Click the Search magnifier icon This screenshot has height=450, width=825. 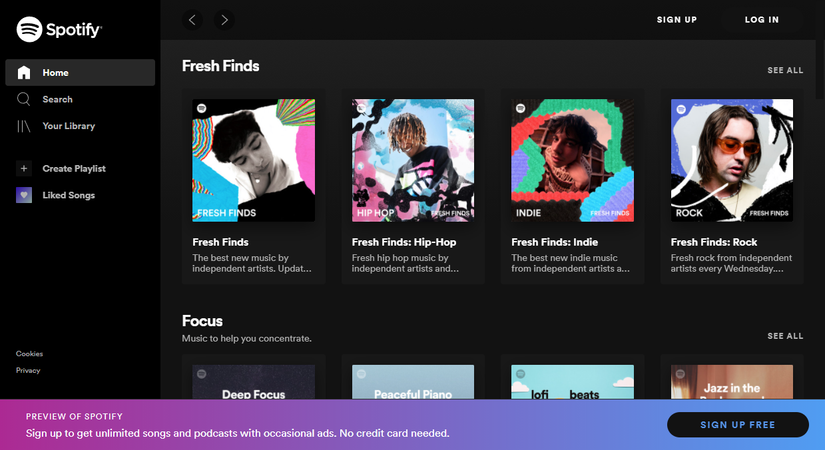(x=24, y=99)
